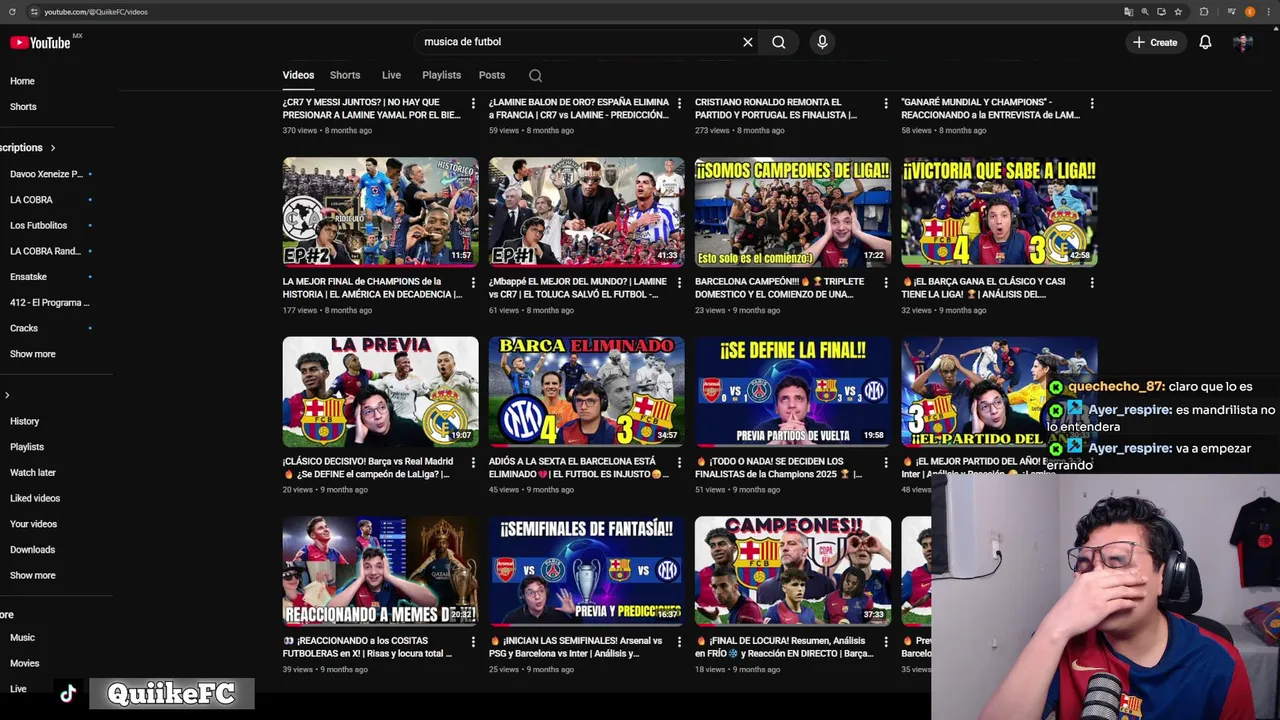
Task: Click the search magnifier button
Action: [778, 42]
